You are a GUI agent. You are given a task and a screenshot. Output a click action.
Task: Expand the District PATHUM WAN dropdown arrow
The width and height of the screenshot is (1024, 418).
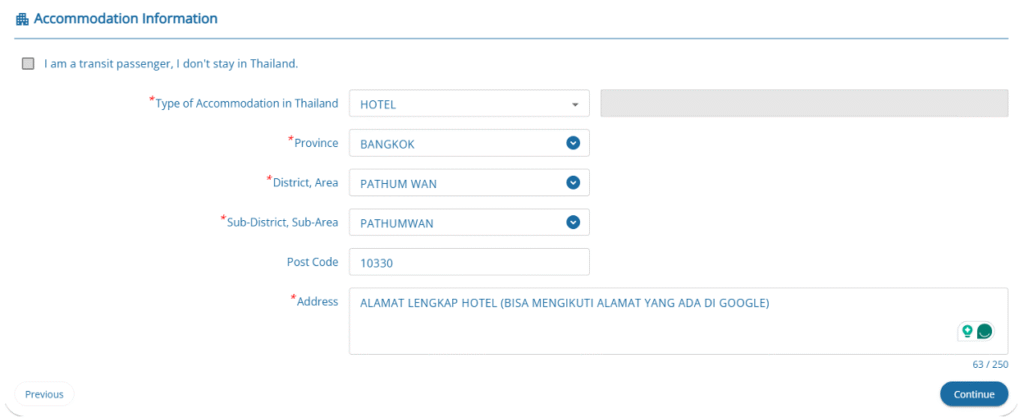pyautogui.click(x=573, y=183)
